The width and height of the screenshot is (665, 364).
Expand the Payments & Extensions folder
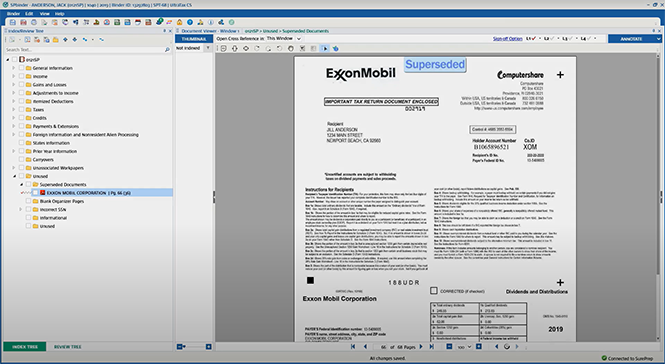tap(14, 126)
